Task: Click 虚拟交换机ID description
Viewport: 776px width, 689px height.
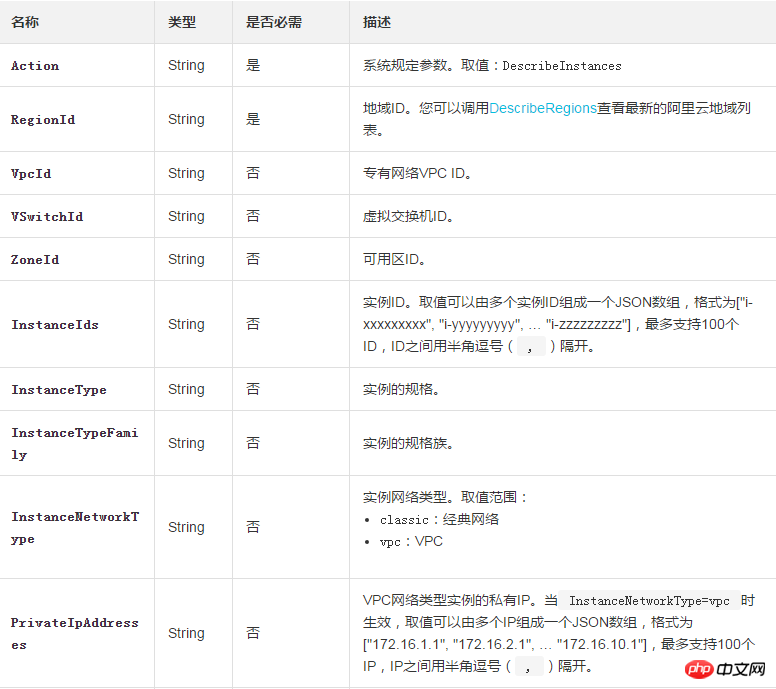Action: [408, 216]
